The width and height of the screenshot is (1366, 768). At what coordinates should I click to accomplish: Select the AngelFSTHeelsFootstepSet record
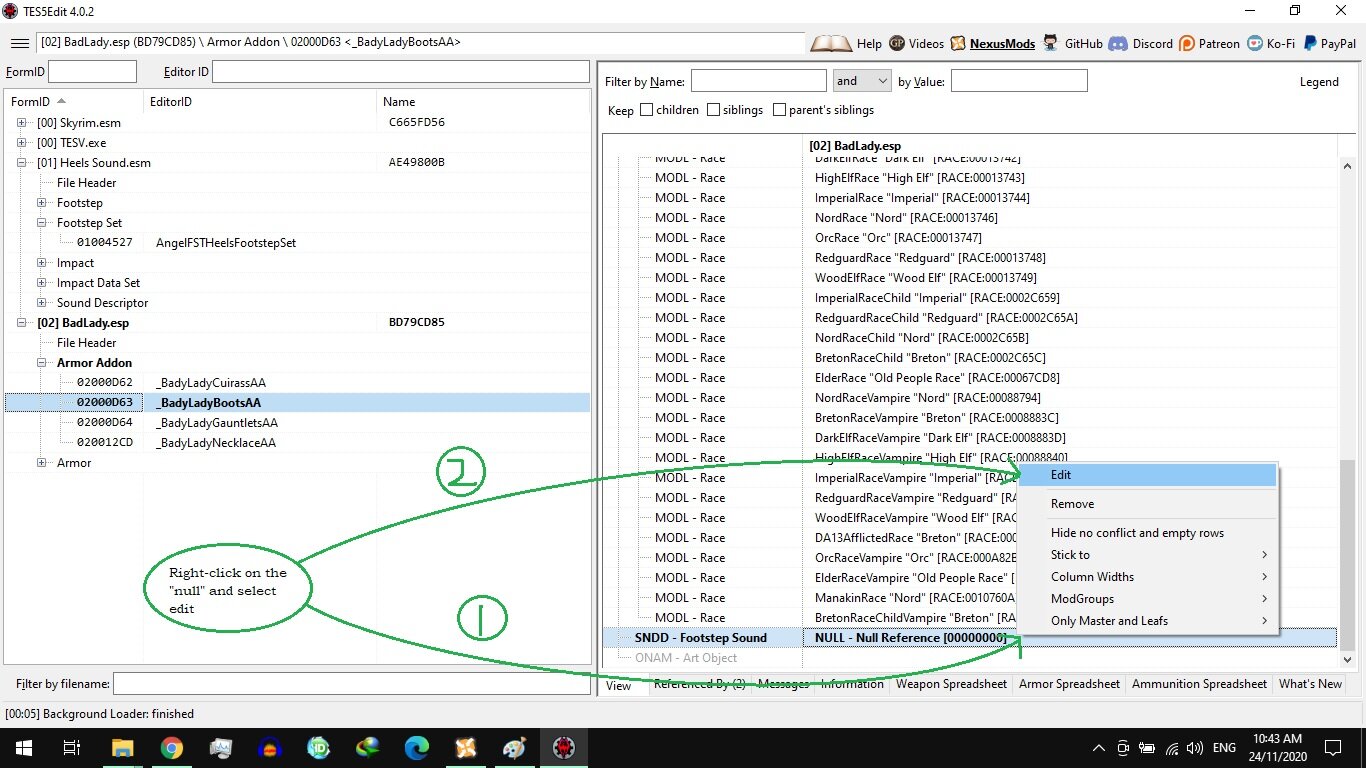click(x=226, y=243)
